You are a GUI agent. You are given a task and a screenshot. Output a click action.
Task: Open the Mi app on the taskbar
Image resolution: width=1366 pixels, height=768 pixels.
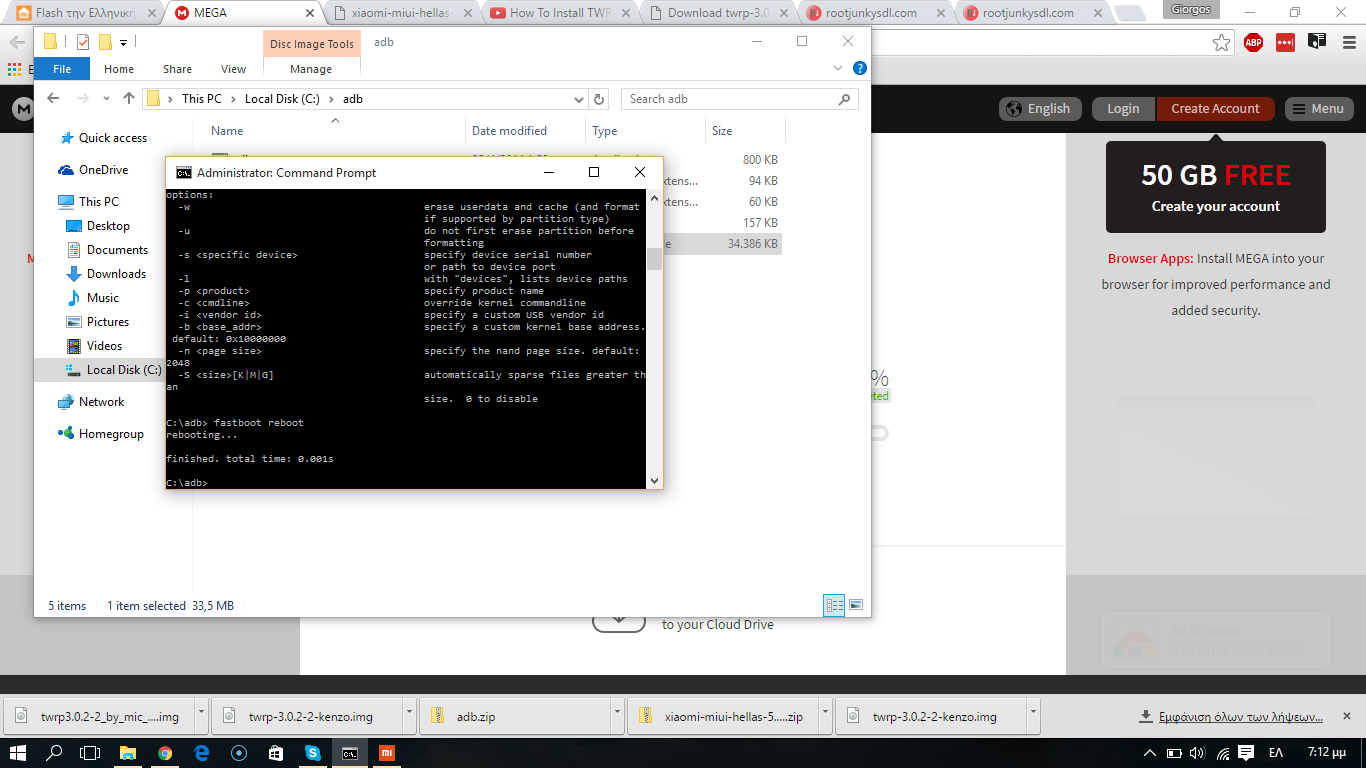pyautogui.click(x=386, y=753)
